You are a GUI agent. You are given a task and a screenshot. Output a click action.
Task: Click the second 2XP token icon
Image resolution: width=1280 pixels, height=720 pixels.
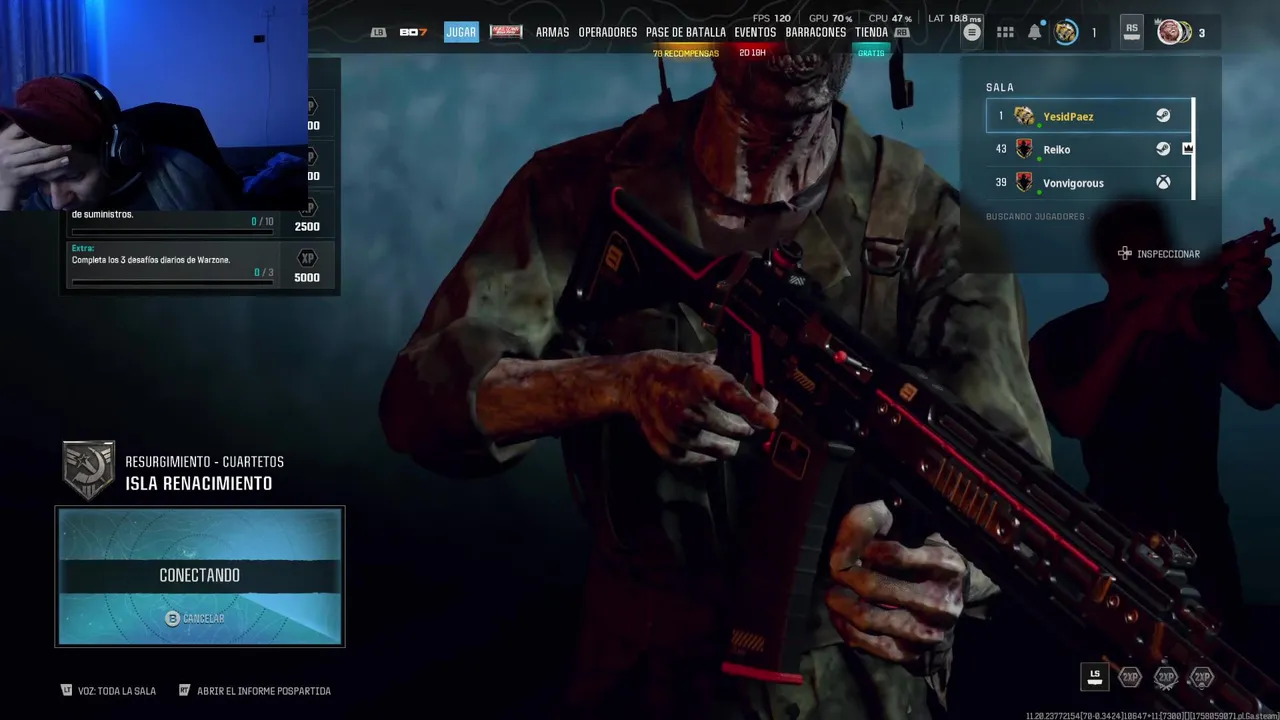(1166, 677)
